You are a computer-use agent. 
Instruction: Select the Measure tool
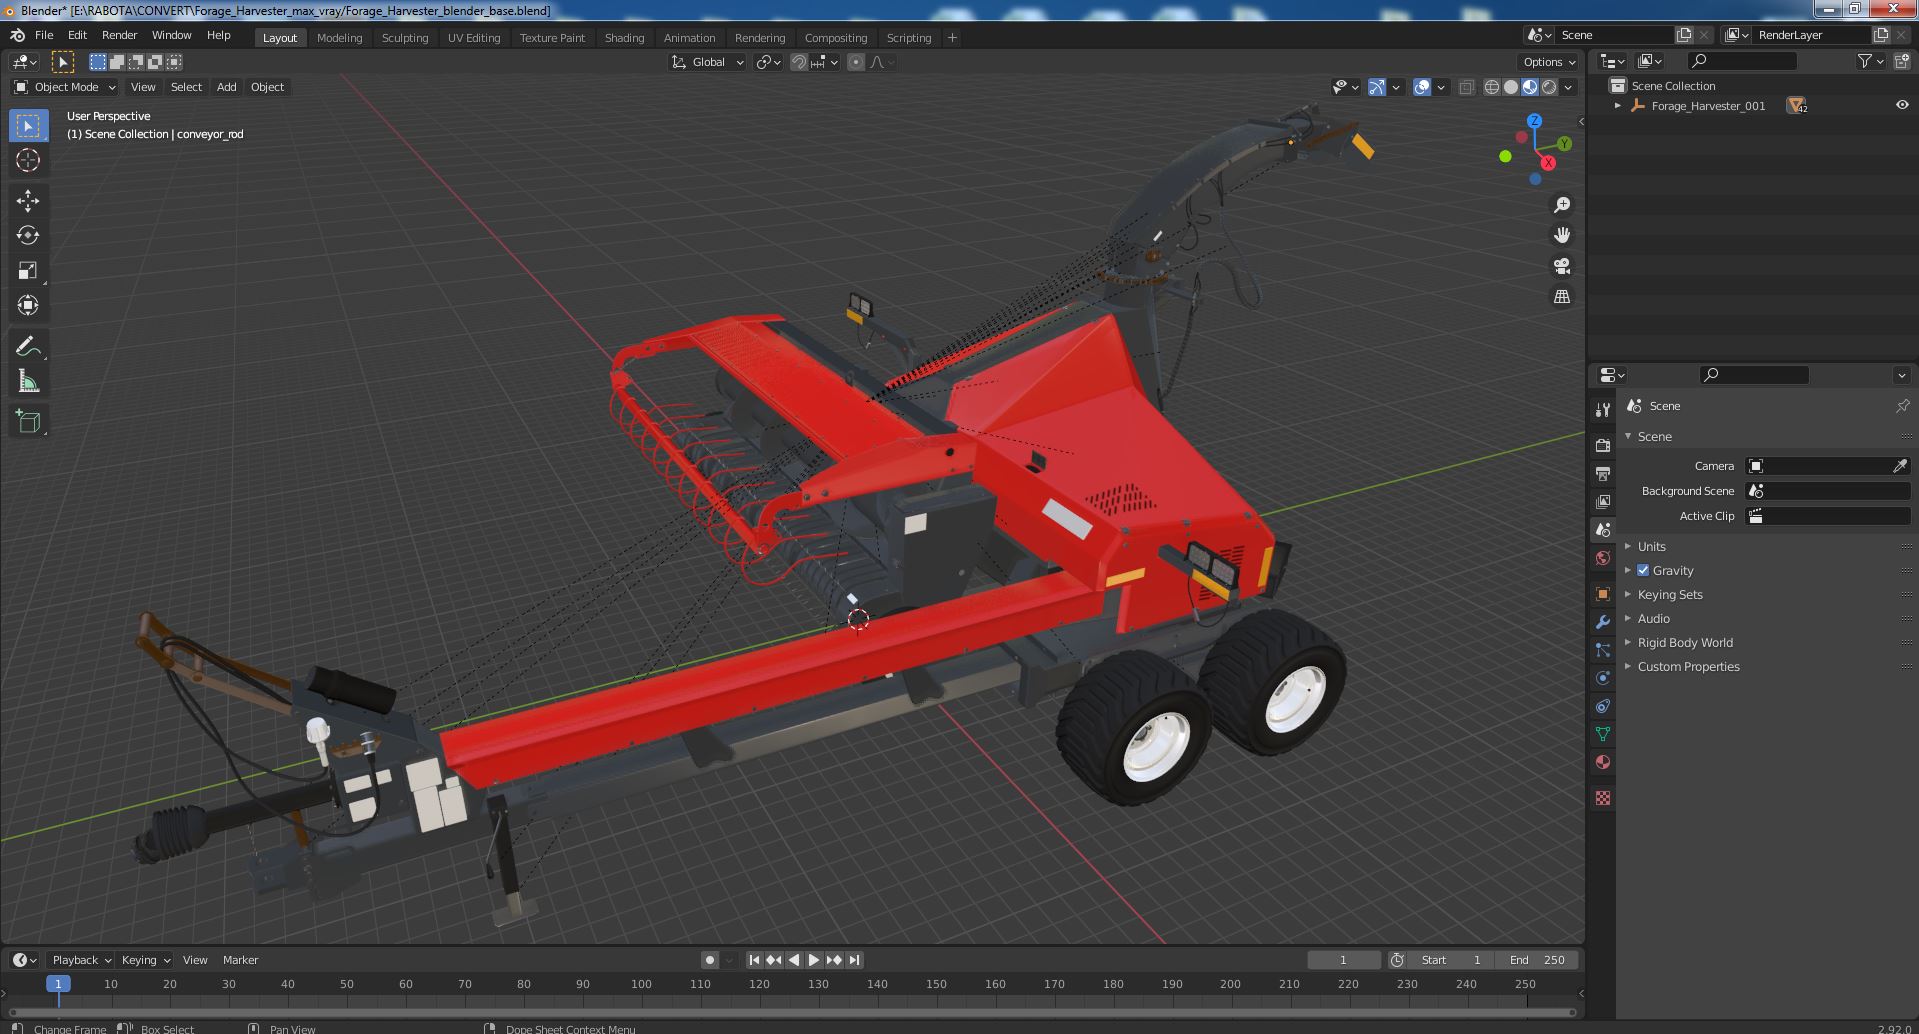(x=28, y=381)
